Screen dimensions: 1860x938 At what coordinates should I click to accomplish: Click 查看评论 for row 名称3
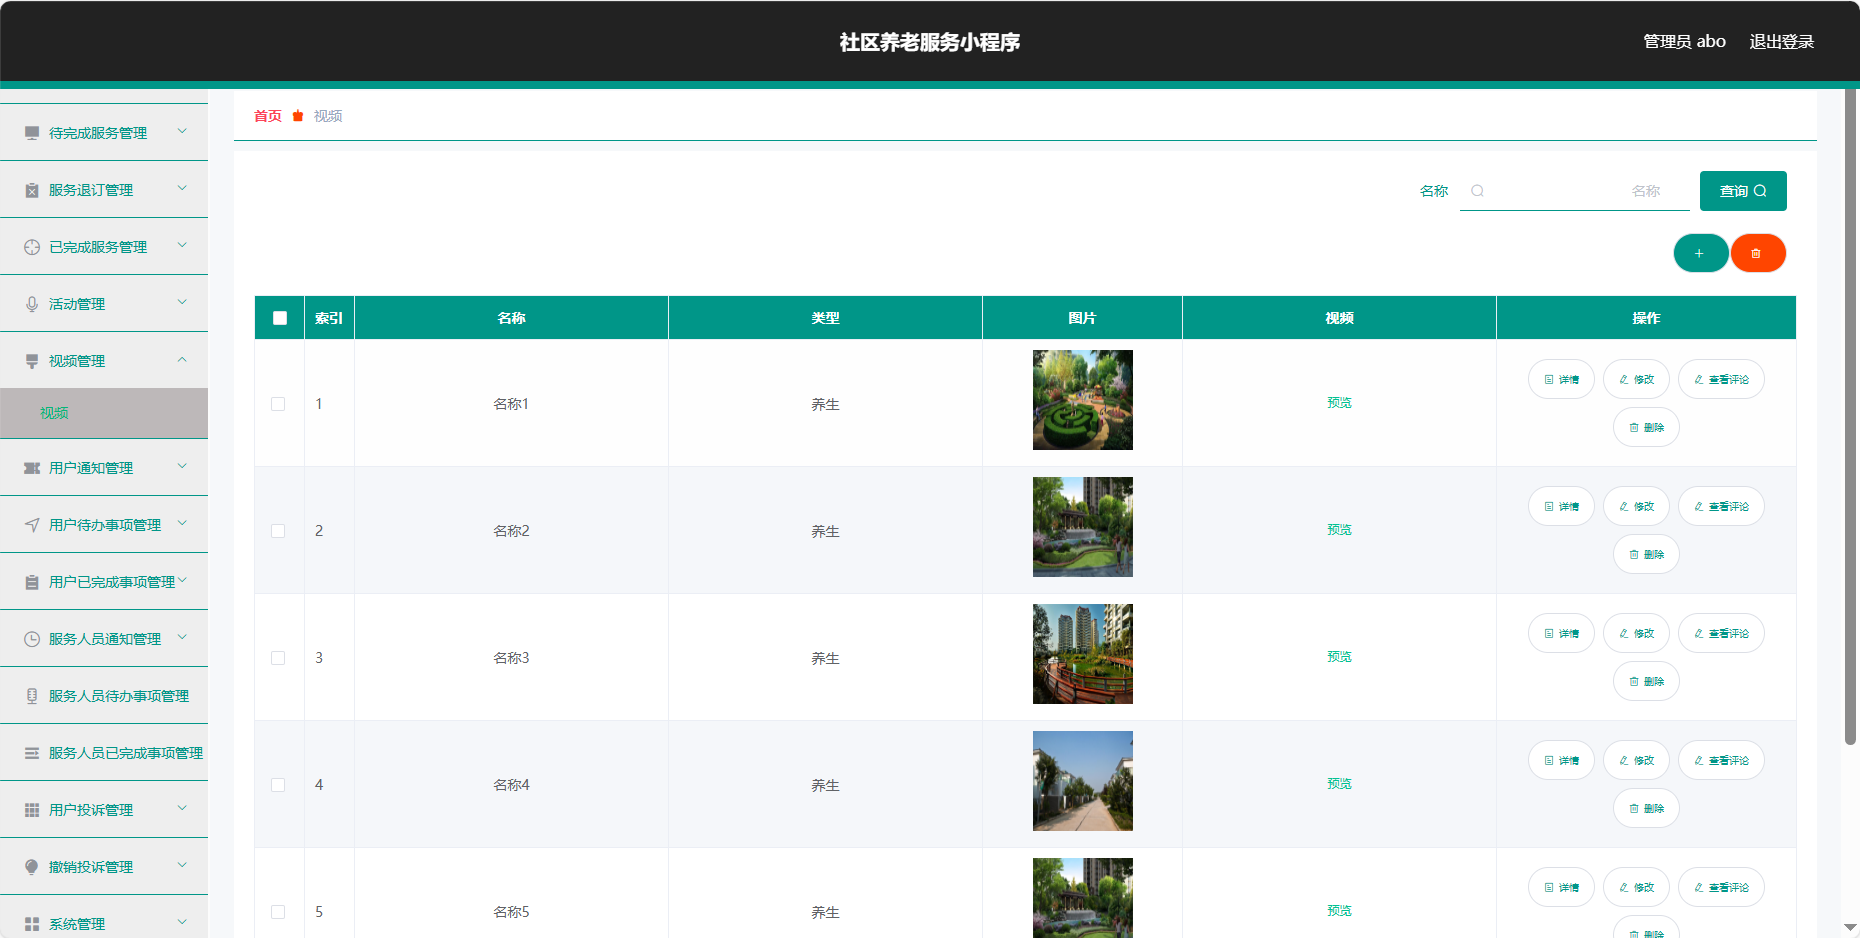[x=1721, y=633]
